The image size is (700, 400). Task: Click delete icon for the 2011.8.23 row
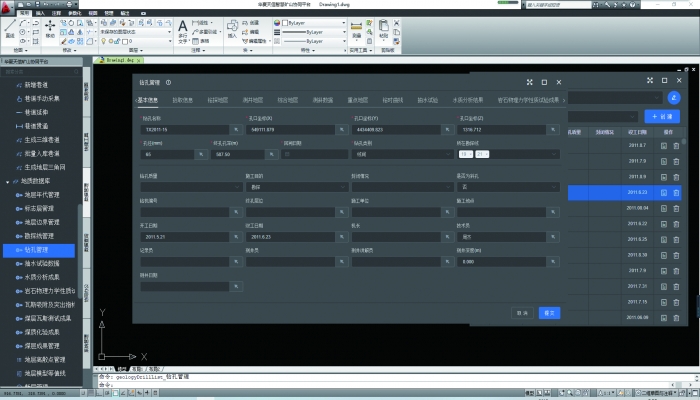[x=676, y=192]
